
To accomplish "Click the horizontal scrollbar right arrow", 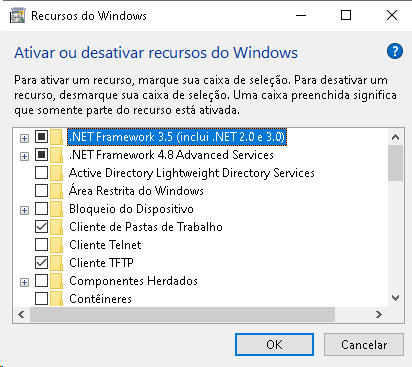I will [x=379, y=314].
